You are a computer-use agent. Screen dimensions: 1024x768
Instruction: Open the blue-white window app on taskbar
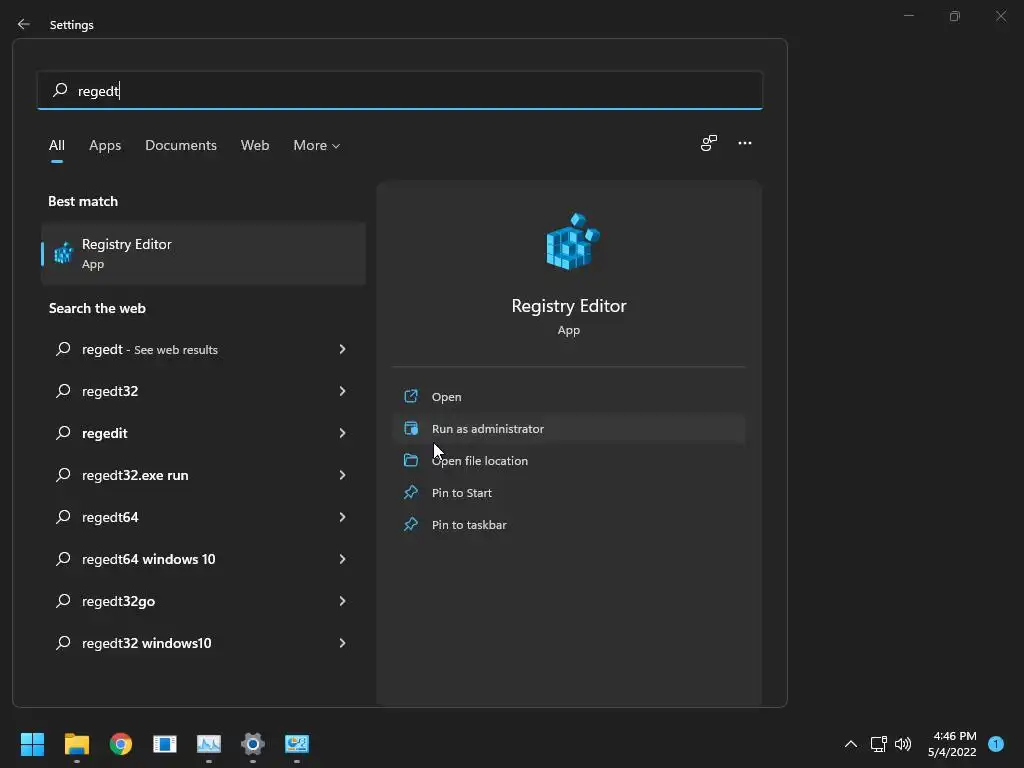click(x=165, y=744)
